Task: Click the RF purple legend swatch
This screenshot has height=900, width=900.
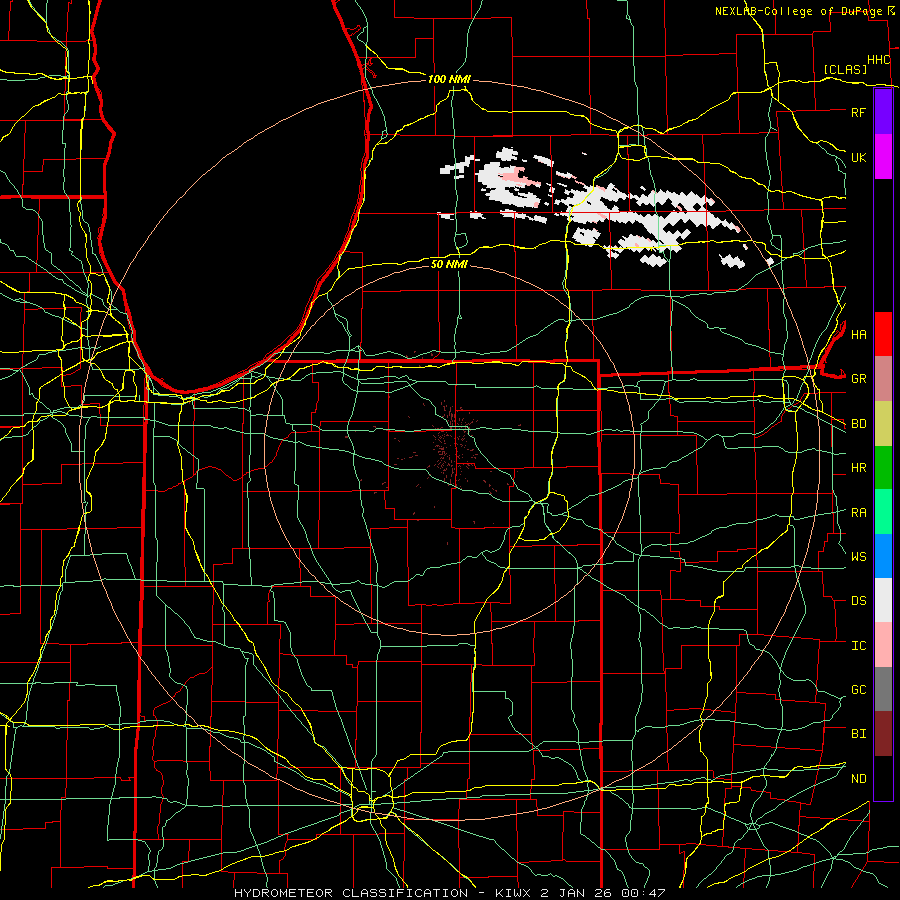Action: click(883, 112)
